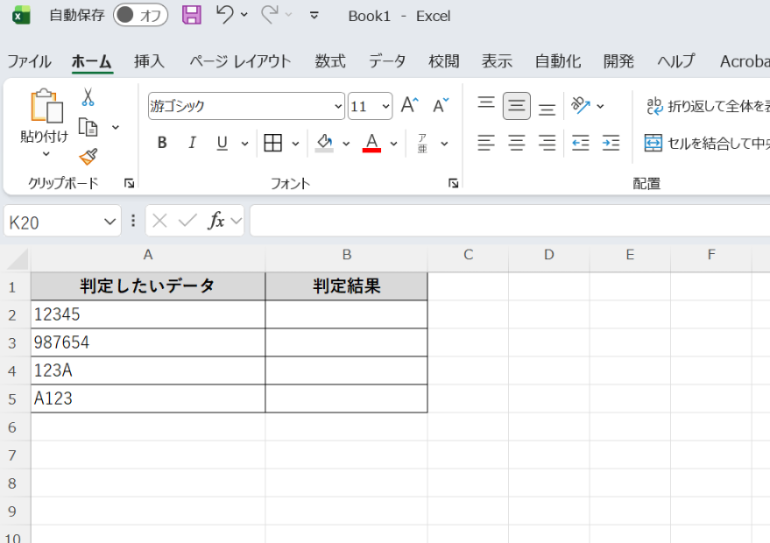770x543 pixels.
Task: Decrease font size with smaller A icon
Action: coord(440,106)
